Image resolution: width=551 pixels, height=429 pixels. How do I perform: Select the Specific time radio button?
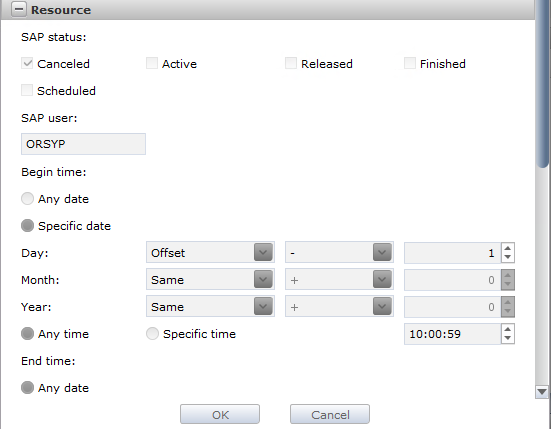(153, 334)
